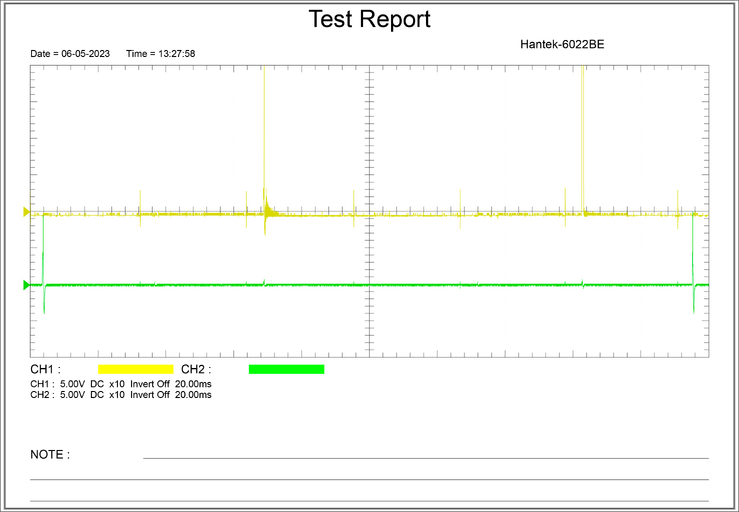Image resolution: width=739 pixels, height=512 pixels.
Task: Click the bottom blank note line
Action: click(369, 501)
